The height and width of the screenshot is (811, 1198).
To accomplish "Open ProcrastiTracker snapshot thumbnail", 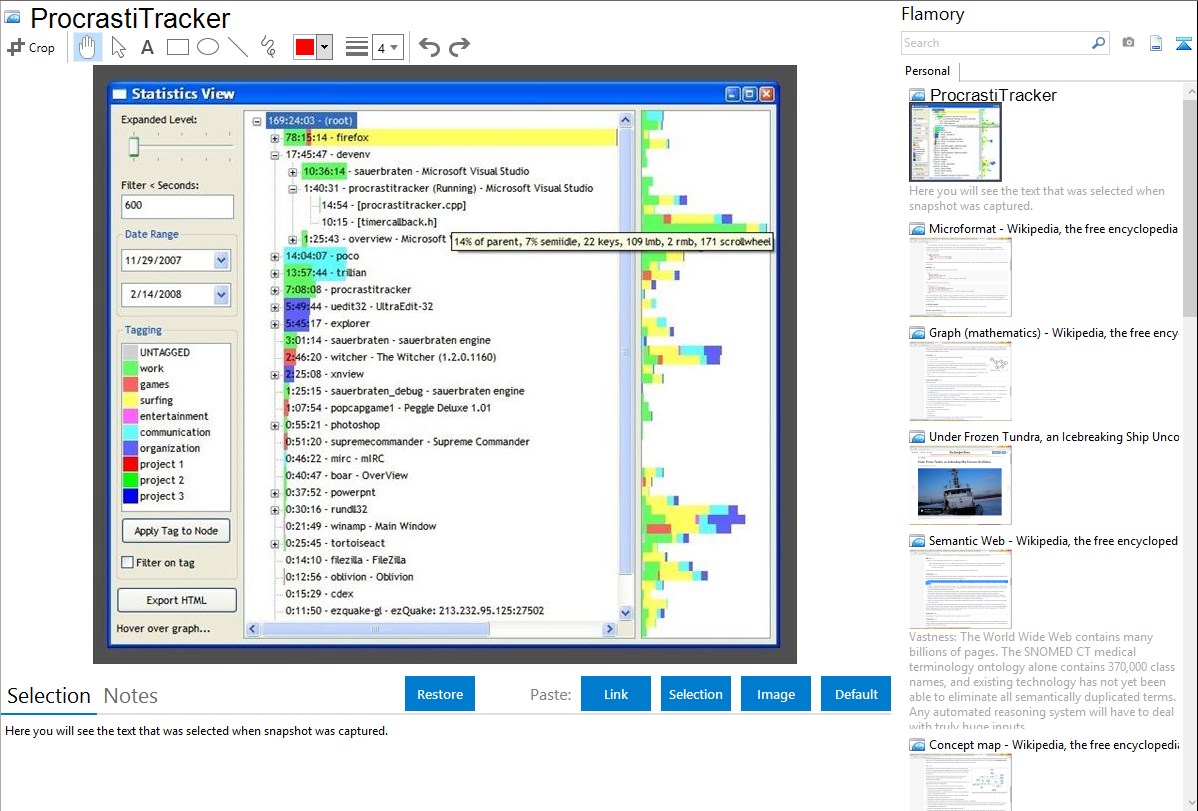I will coord(955,143).
